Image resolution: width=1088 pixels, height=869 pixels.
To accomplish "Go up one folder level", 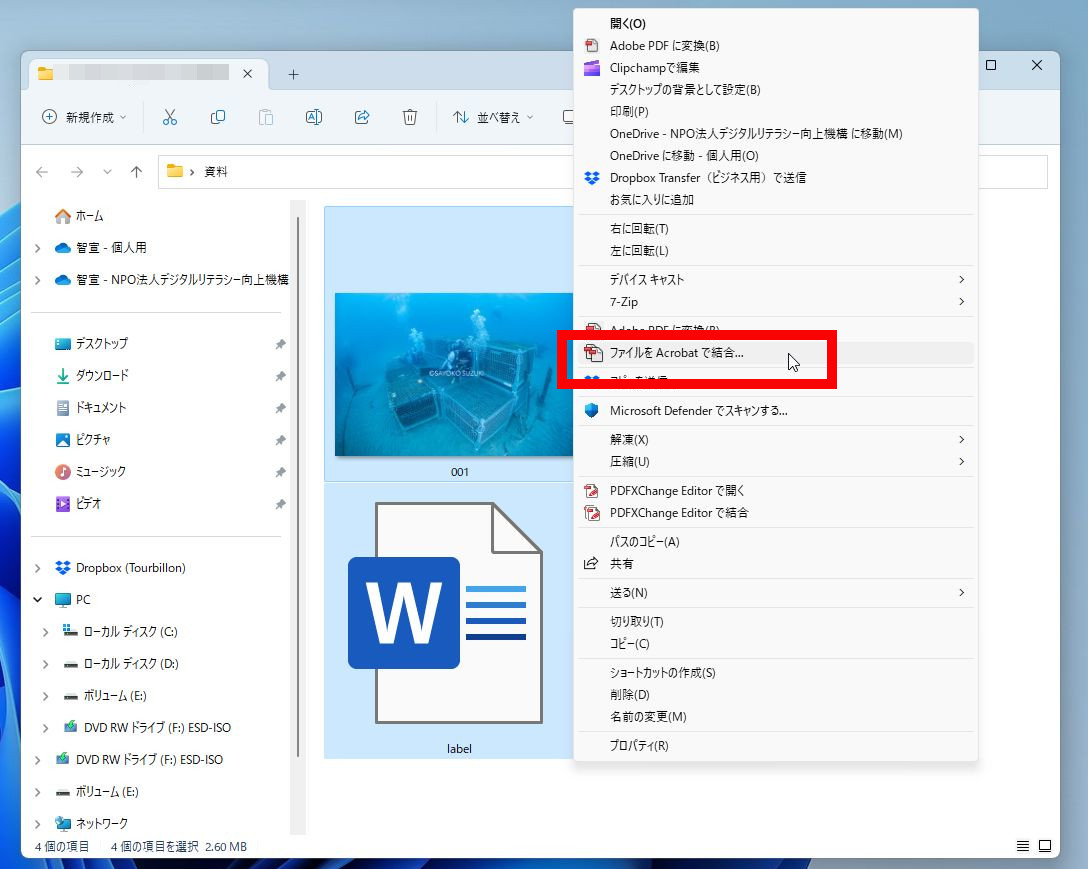I will pos(136,171).
